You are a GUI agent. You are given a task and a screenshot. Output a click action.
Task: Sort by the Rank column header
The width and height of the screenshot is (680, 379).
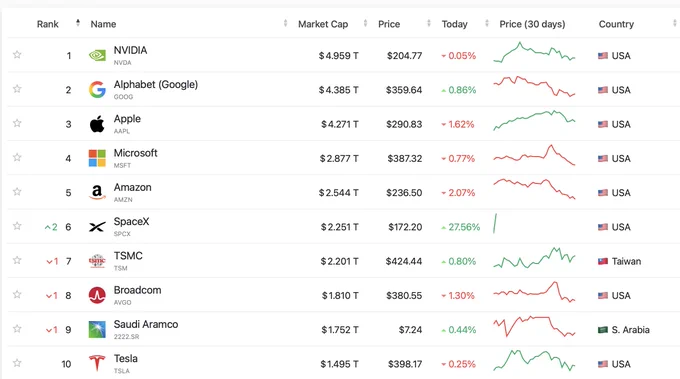pos(48,24)
